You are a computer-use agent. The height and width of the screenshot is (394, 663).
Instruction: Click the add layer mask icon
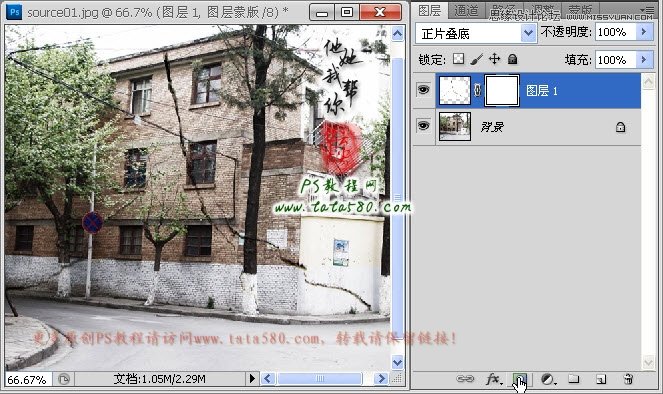click(520, 379)
